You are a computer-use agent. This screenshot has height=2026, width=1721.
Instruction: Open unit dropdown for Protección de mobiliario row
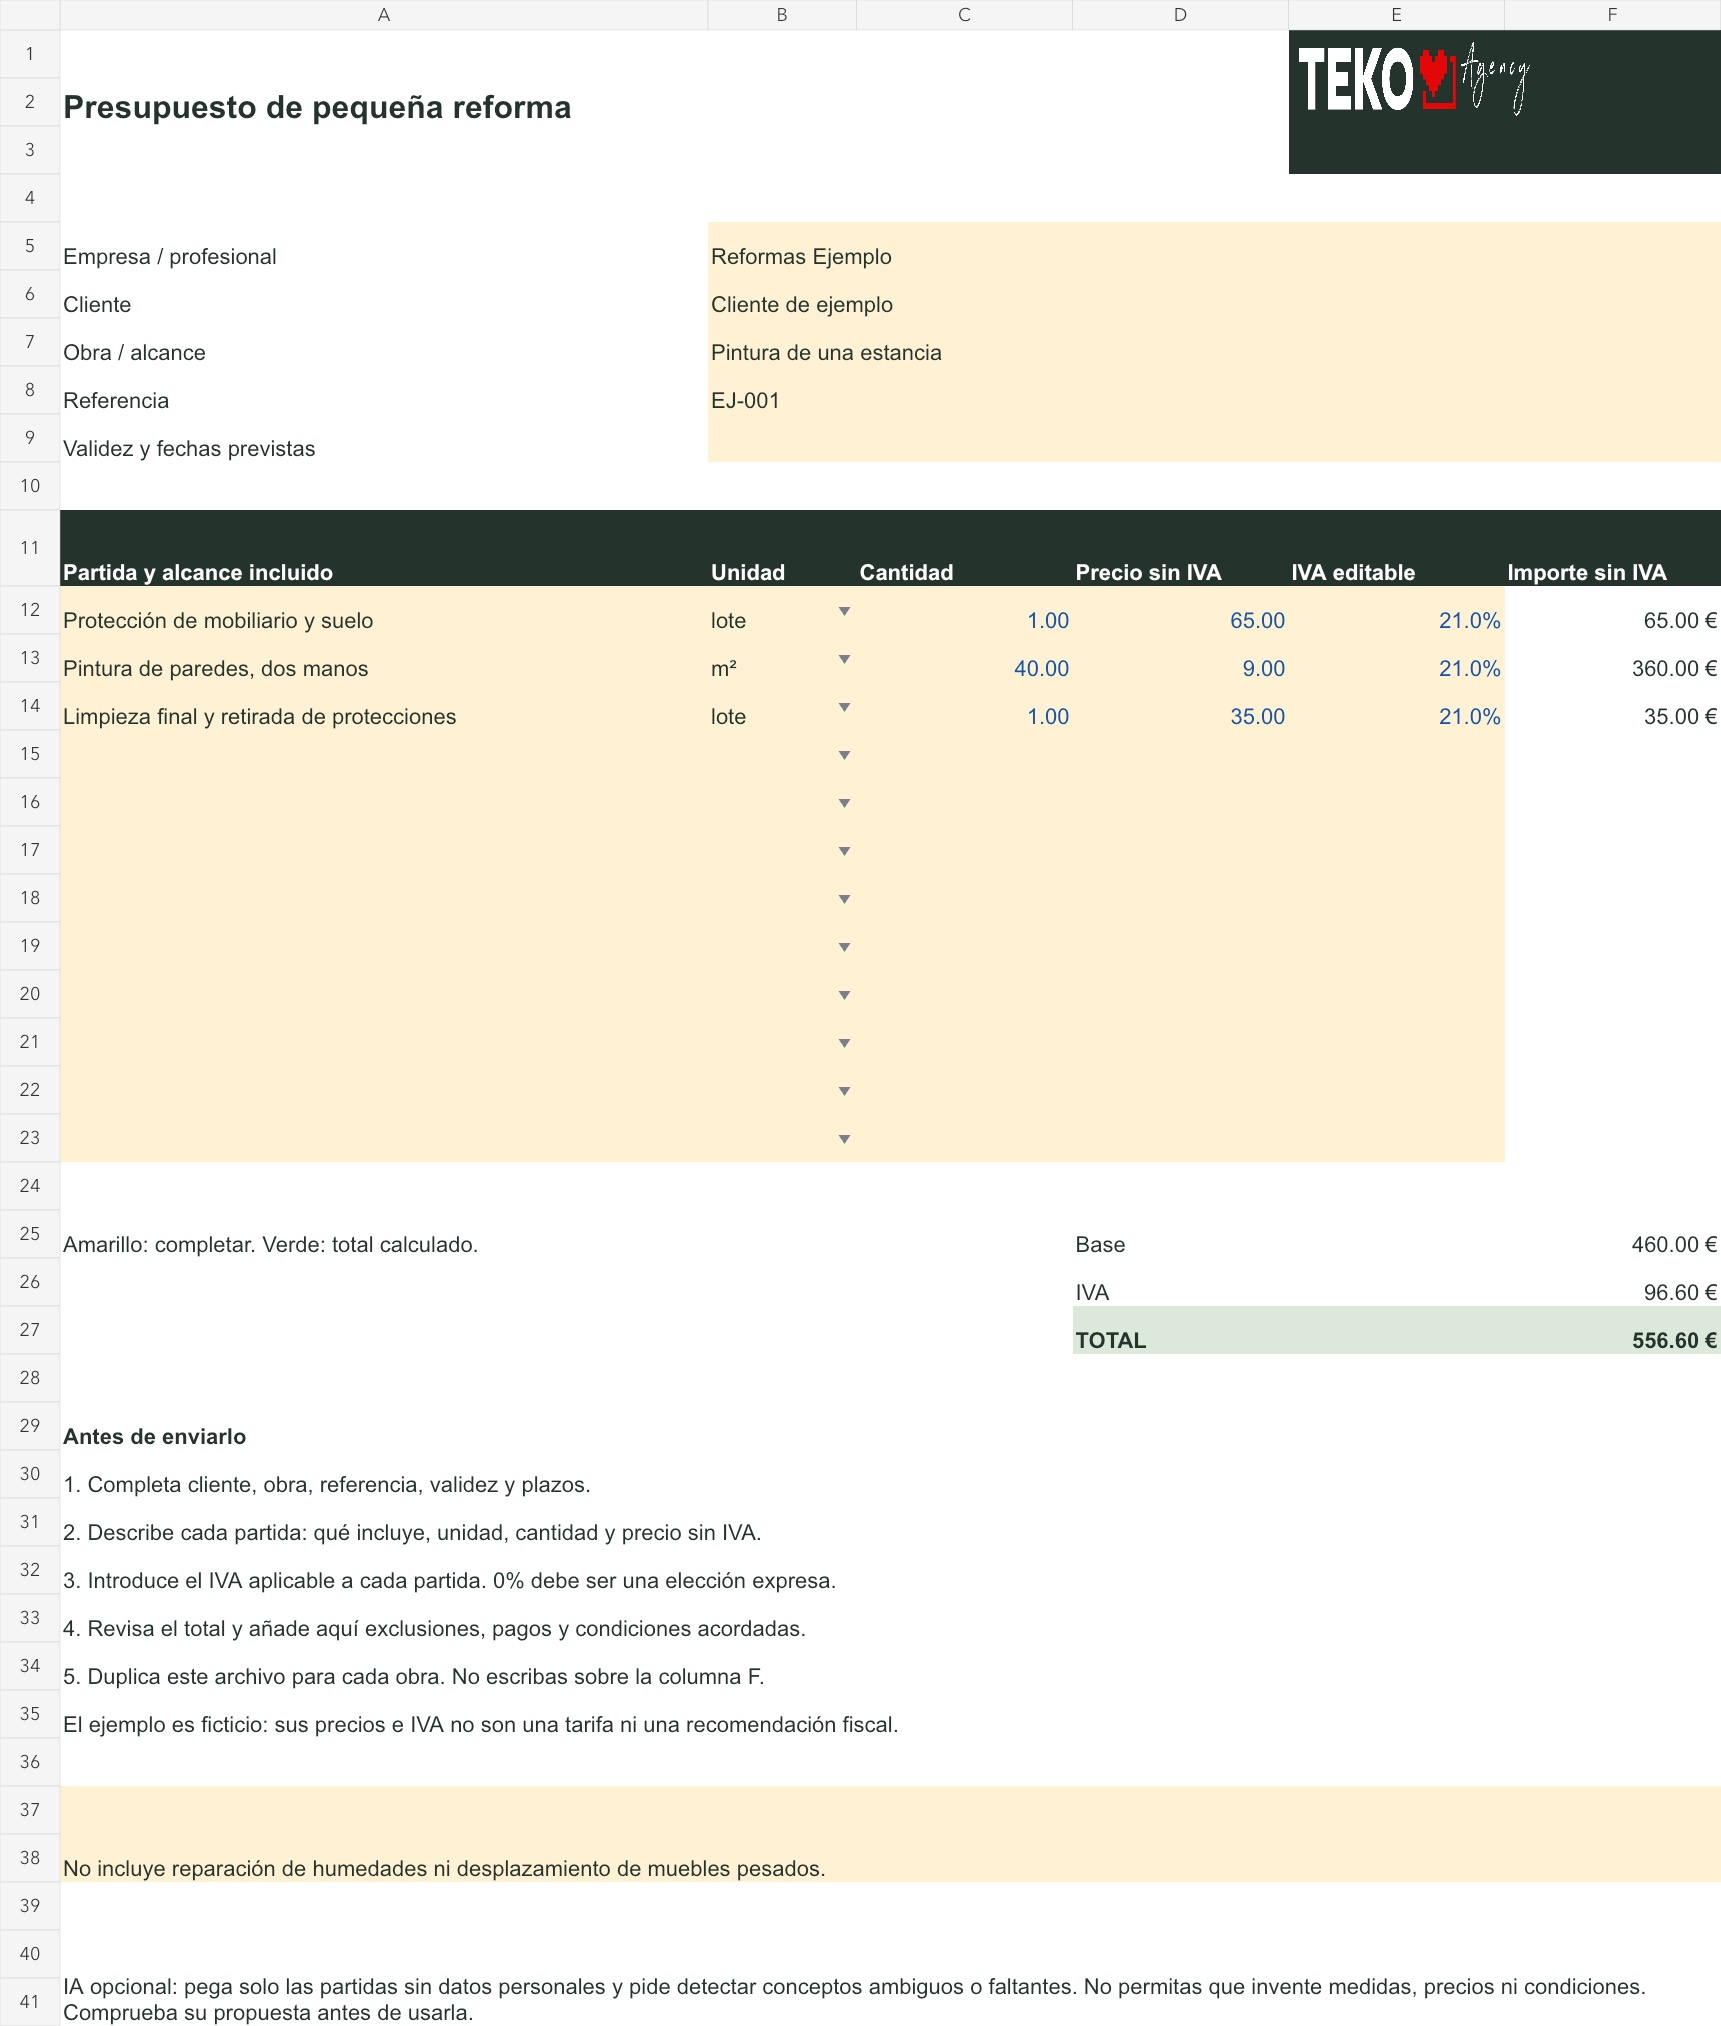[x=844, y=611]
